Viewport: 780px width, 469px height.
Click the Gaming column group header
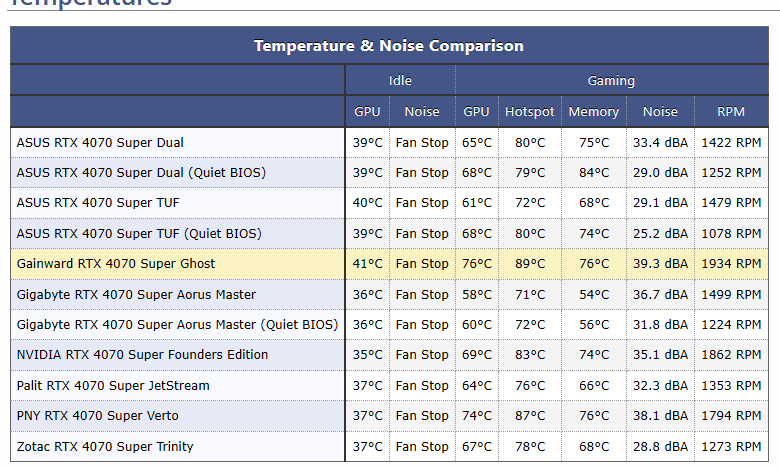pos(611,80)
